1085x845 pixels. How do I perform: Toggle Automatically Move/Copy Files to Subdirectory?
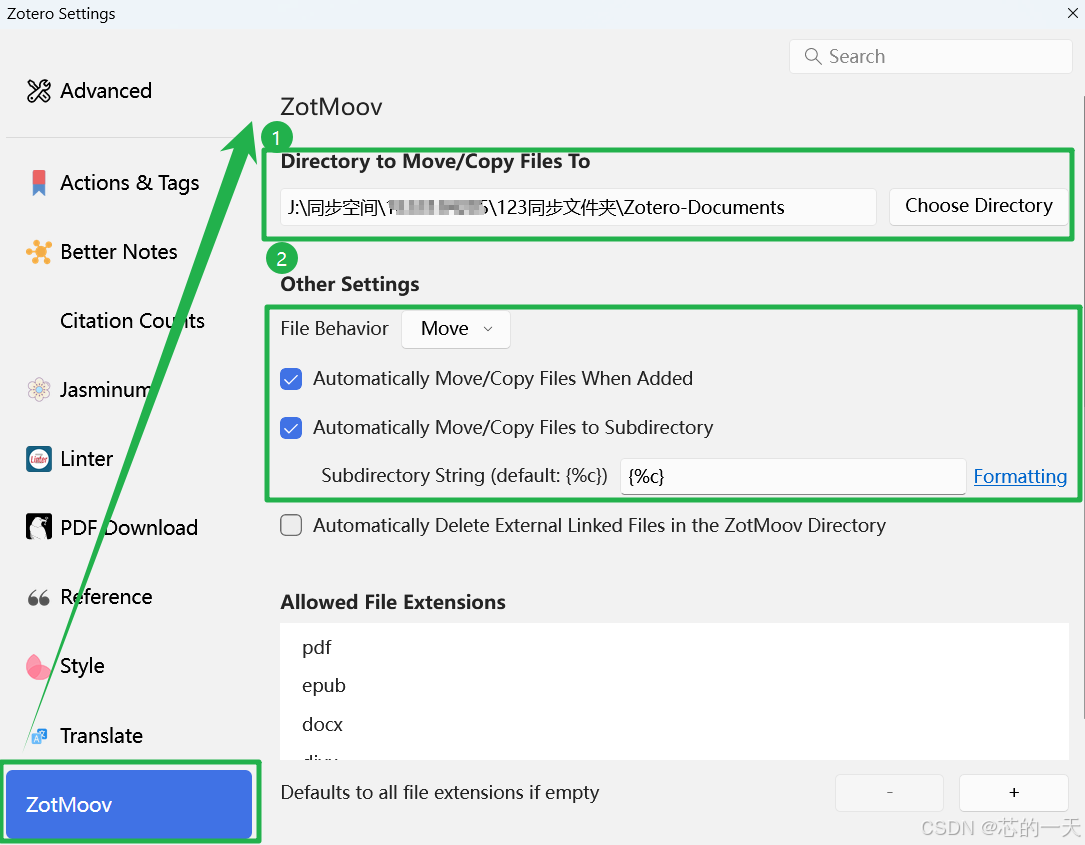291,428
